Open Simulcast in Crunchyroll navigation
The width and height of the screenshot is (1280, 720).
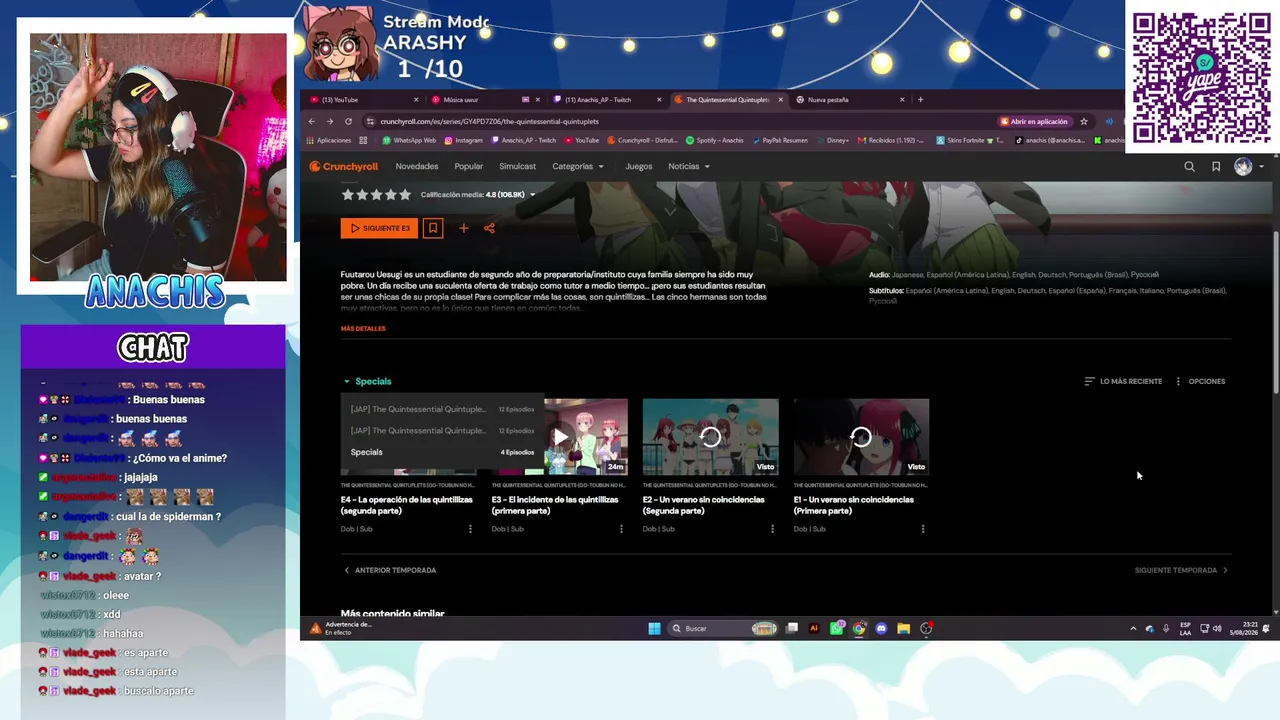[x=518, y=167]
